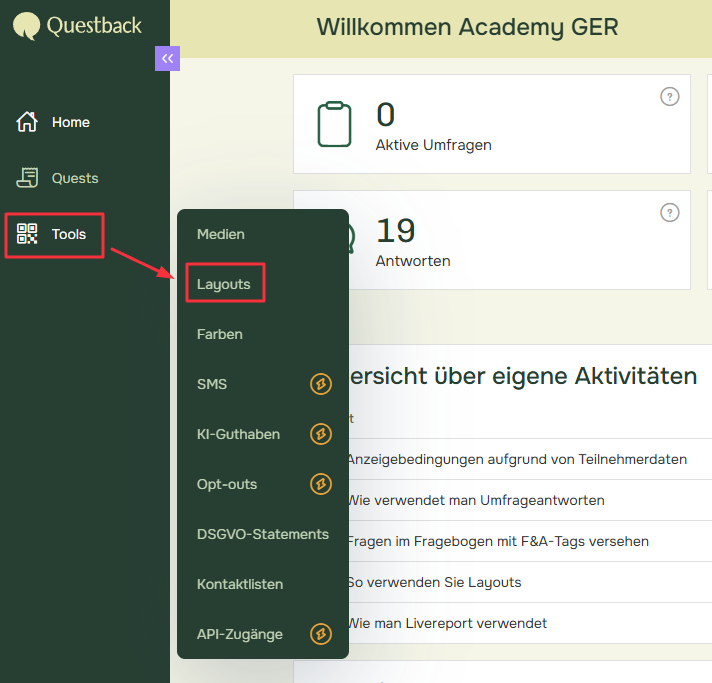Click the Tools QR-style icon
Screen dimensions: 712x683
tap(27, 234)
